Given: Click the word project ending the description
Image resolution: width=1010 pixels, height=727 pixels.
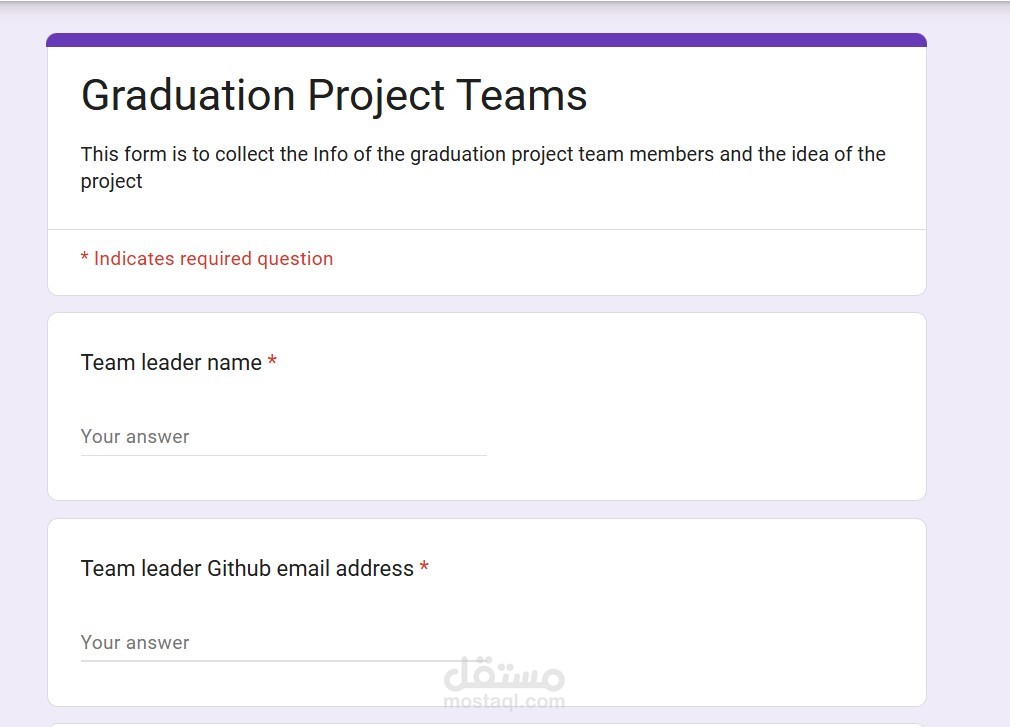Looking at the screenshot, I should [x=111, y=182].
